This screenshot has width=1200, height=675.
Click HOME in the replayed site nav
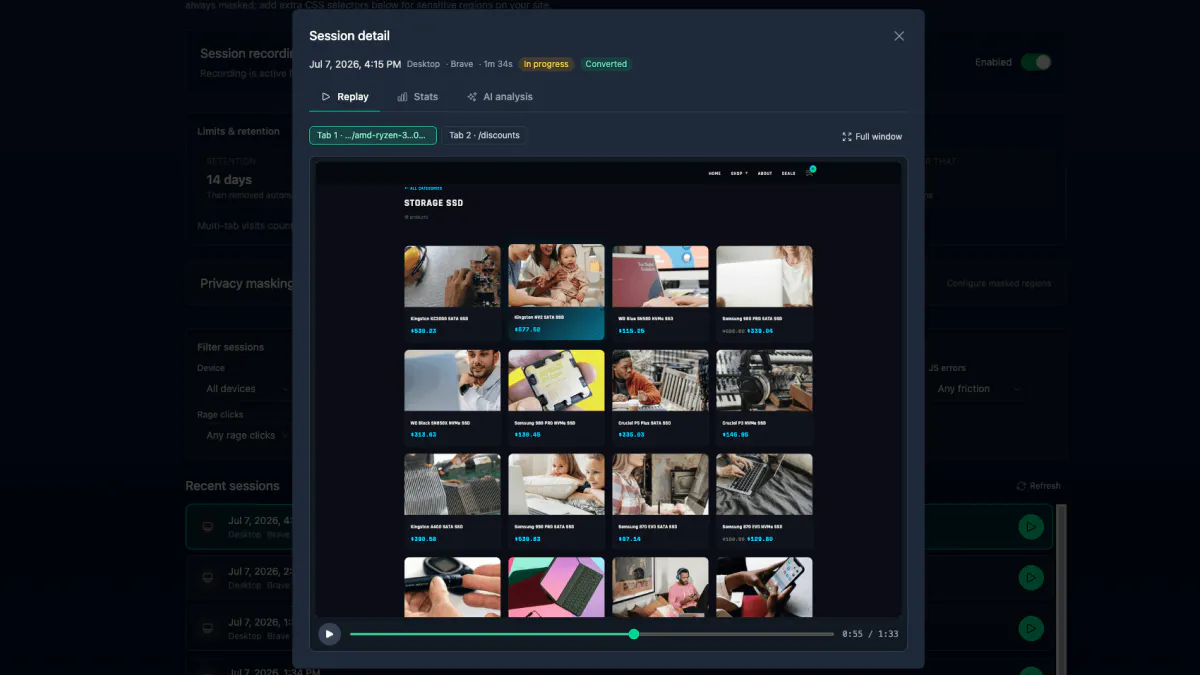click(715, 173)
